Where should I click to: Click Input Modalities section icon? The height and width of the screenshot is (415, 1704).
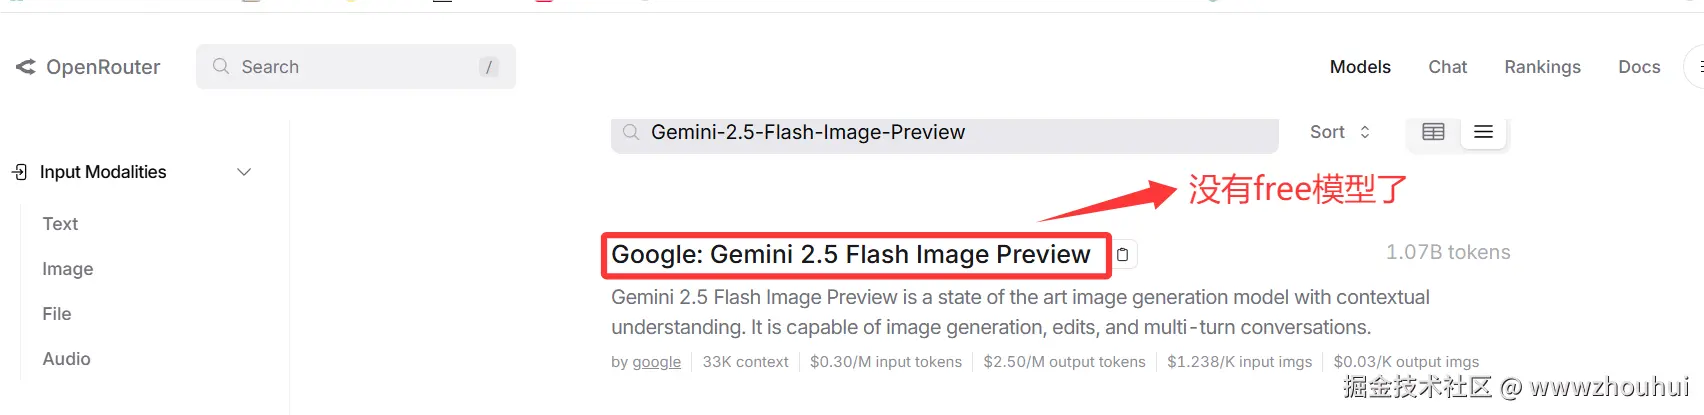pyautogui.click(x=19, y=172)
